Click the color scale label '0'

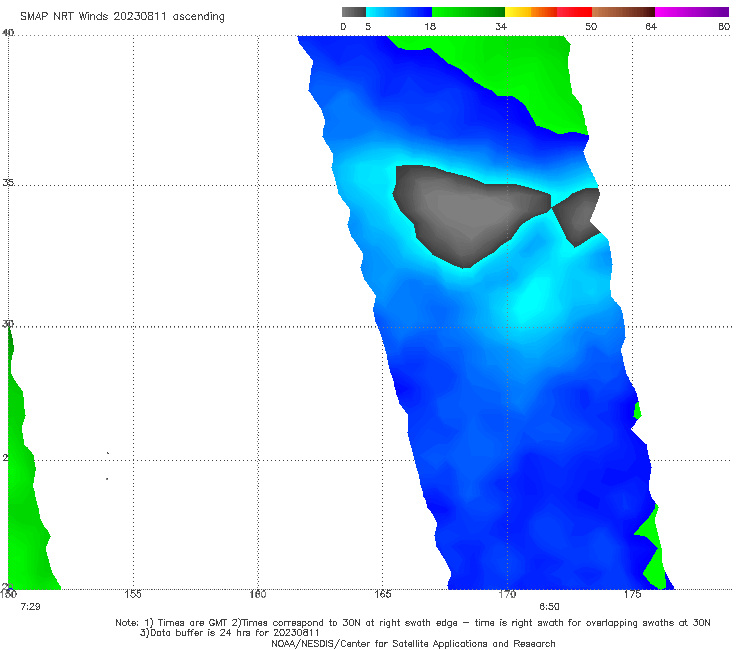[343, 27]
